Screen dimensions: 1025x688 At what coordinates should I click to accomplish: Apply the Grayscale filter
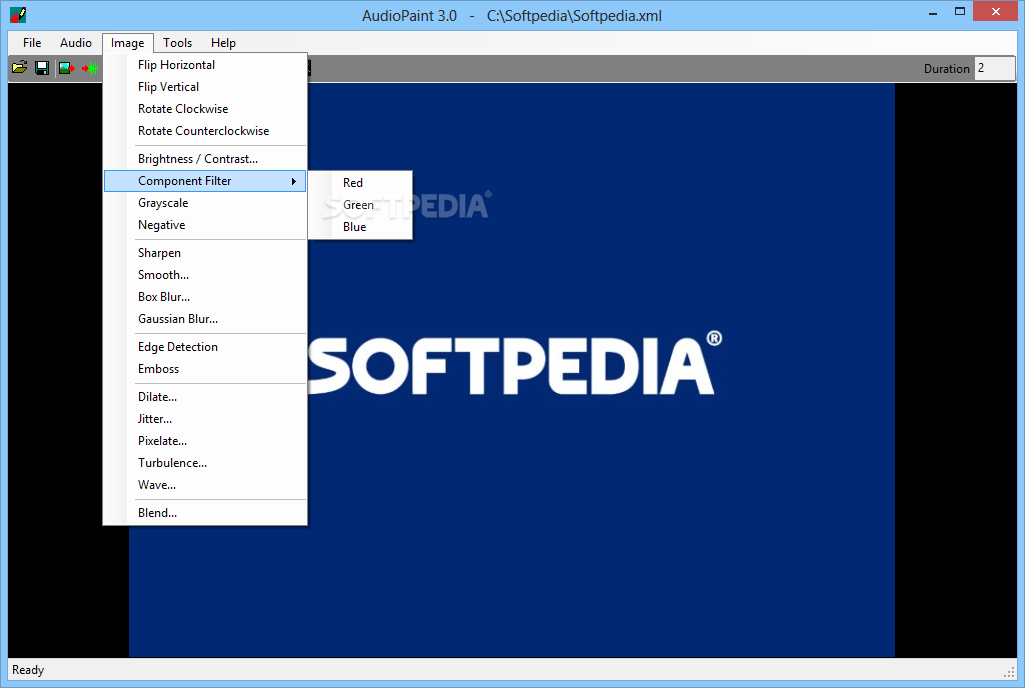tap(205, 203)
